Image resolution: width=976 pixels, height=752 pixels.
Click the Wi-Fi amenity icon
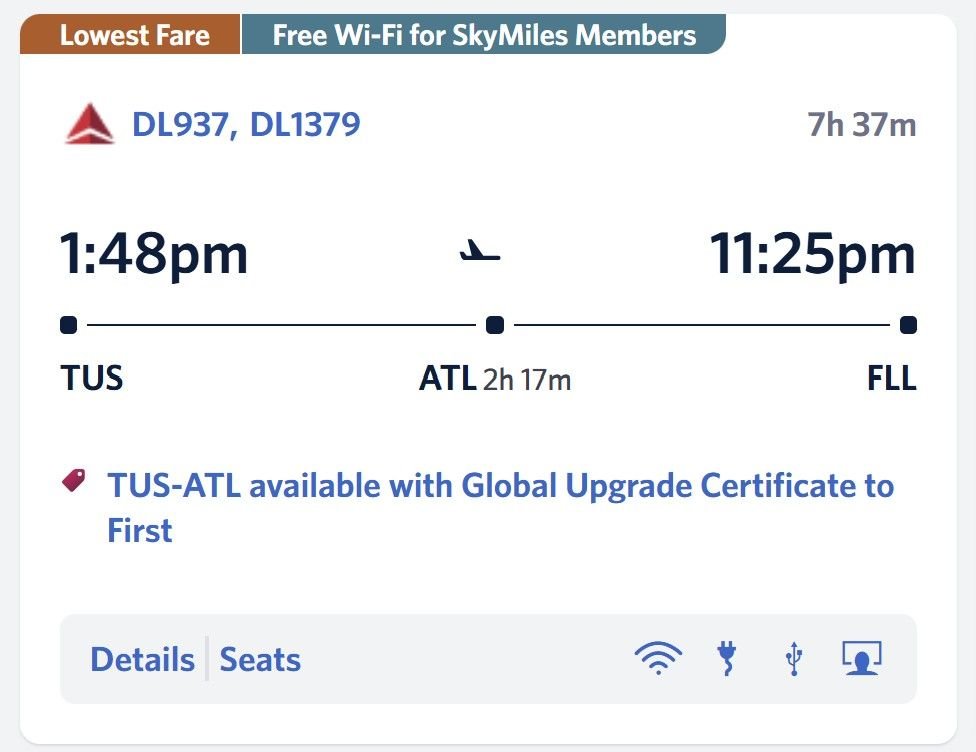658,659
